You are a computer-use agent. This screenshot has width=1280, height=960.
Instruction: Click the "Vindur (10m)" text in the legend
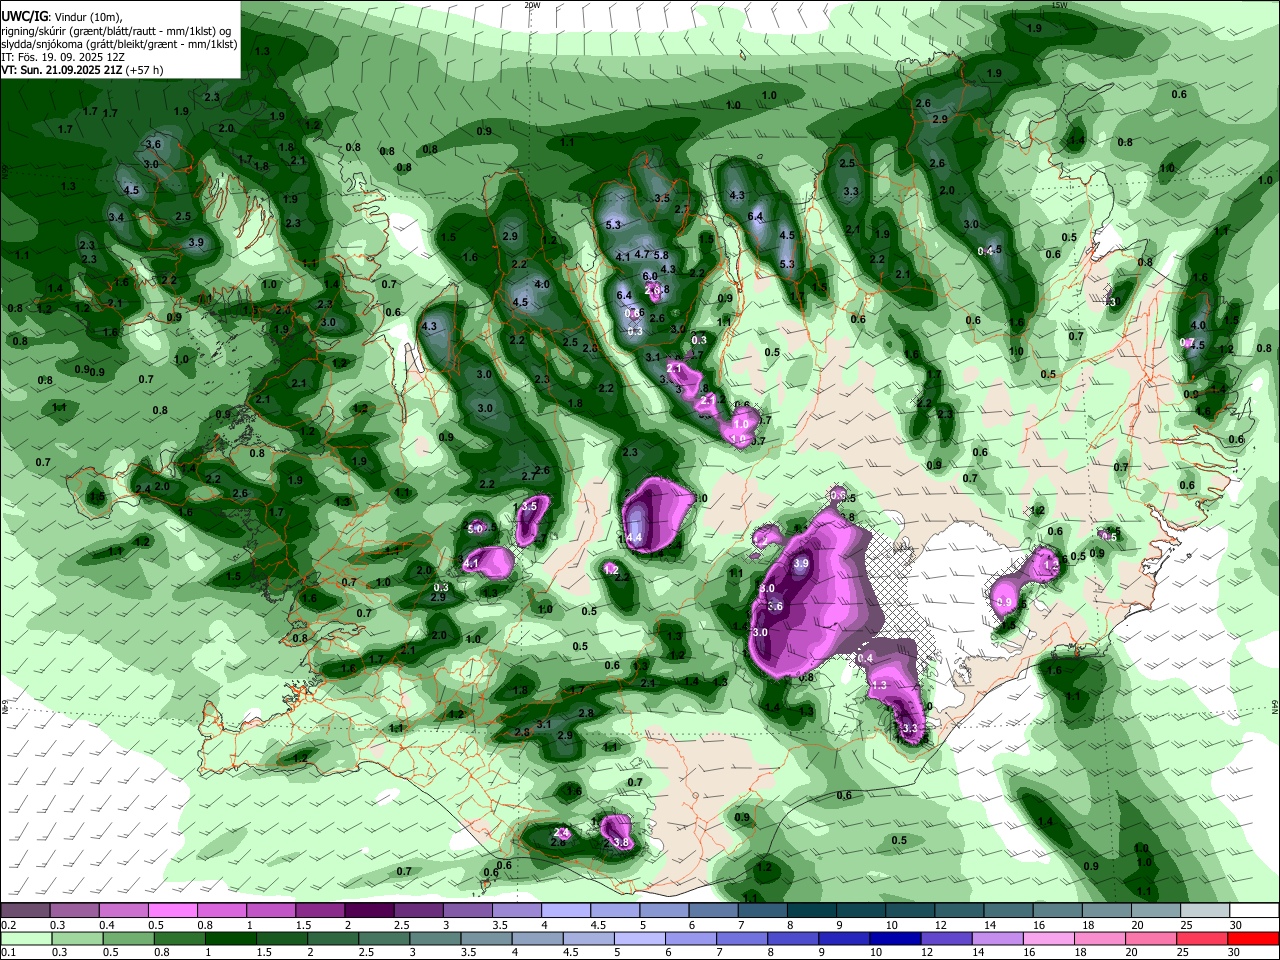tap(86, 17)
